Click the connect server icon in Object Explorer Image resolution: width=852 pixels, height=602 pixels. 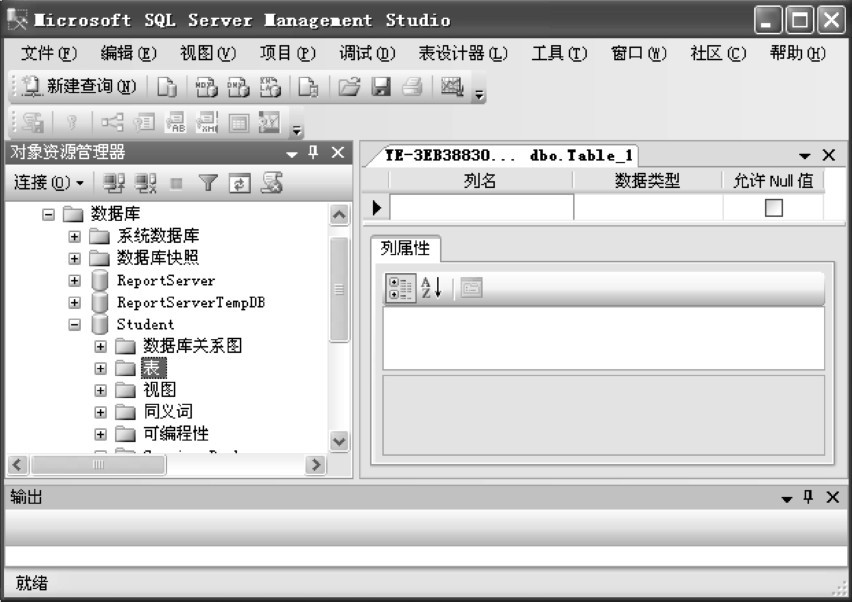point(114,183)
